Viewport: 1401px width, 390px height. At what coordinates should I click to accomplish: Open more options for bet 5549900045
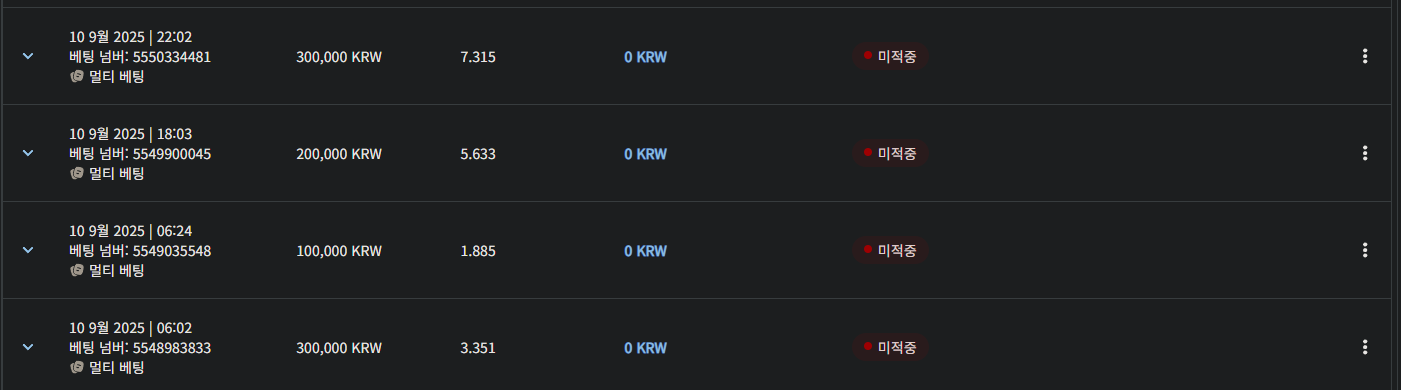(x=1365, y=154)
